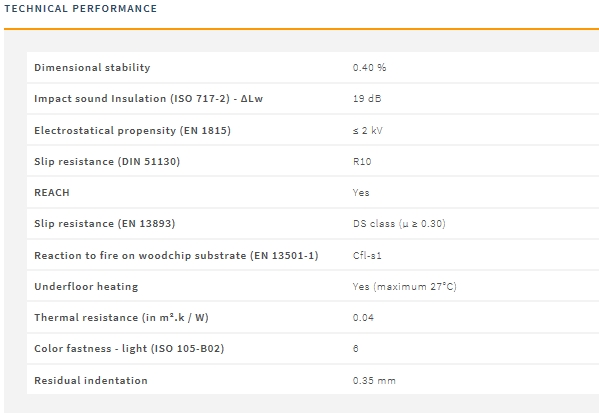Select the Thermal resistance row label
Viewport: 599px width, 413px height.
[x=121, y=317]
